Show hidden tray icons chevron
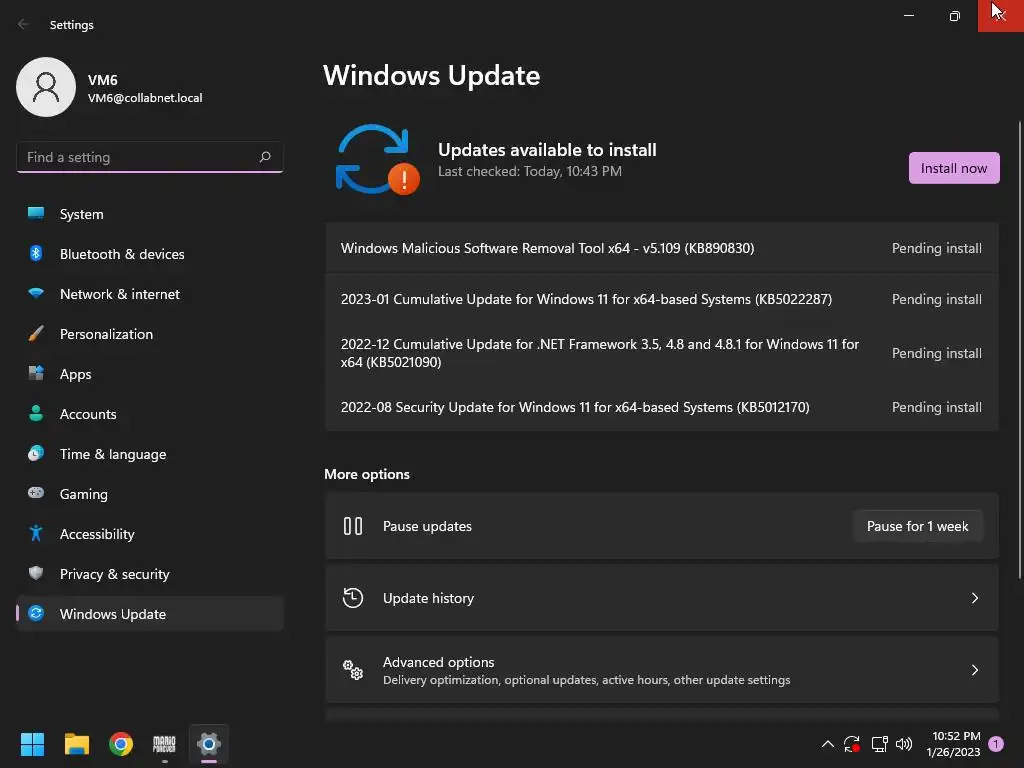The width and height of the screenshot is (1024, 768). click(x=827, y=743)
